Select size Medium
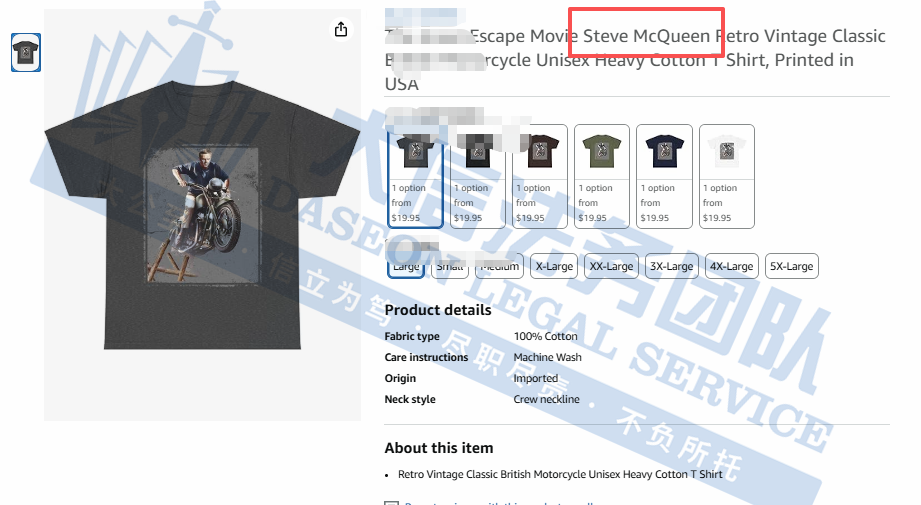The width and height of the screenshot is (921, 505). click(499, 266)
